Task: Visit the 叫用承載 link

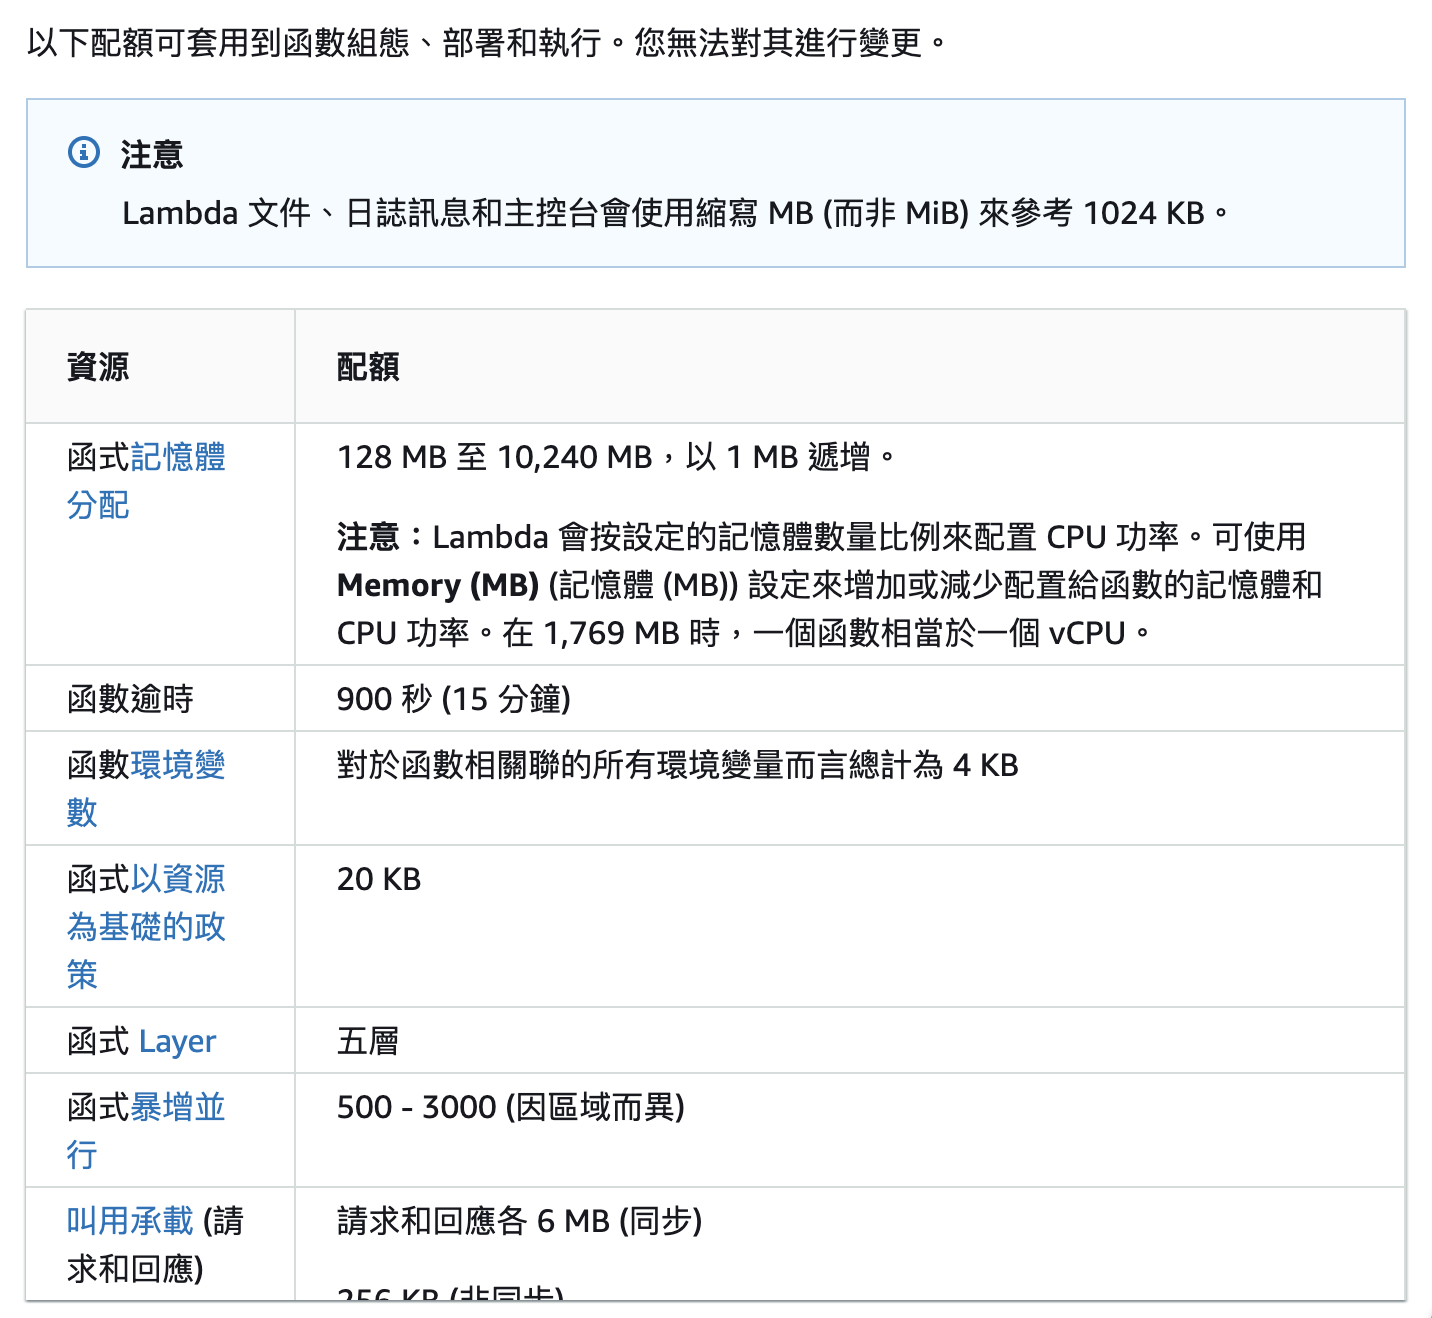Action: pyautogui.click(x=130, y=1222)
